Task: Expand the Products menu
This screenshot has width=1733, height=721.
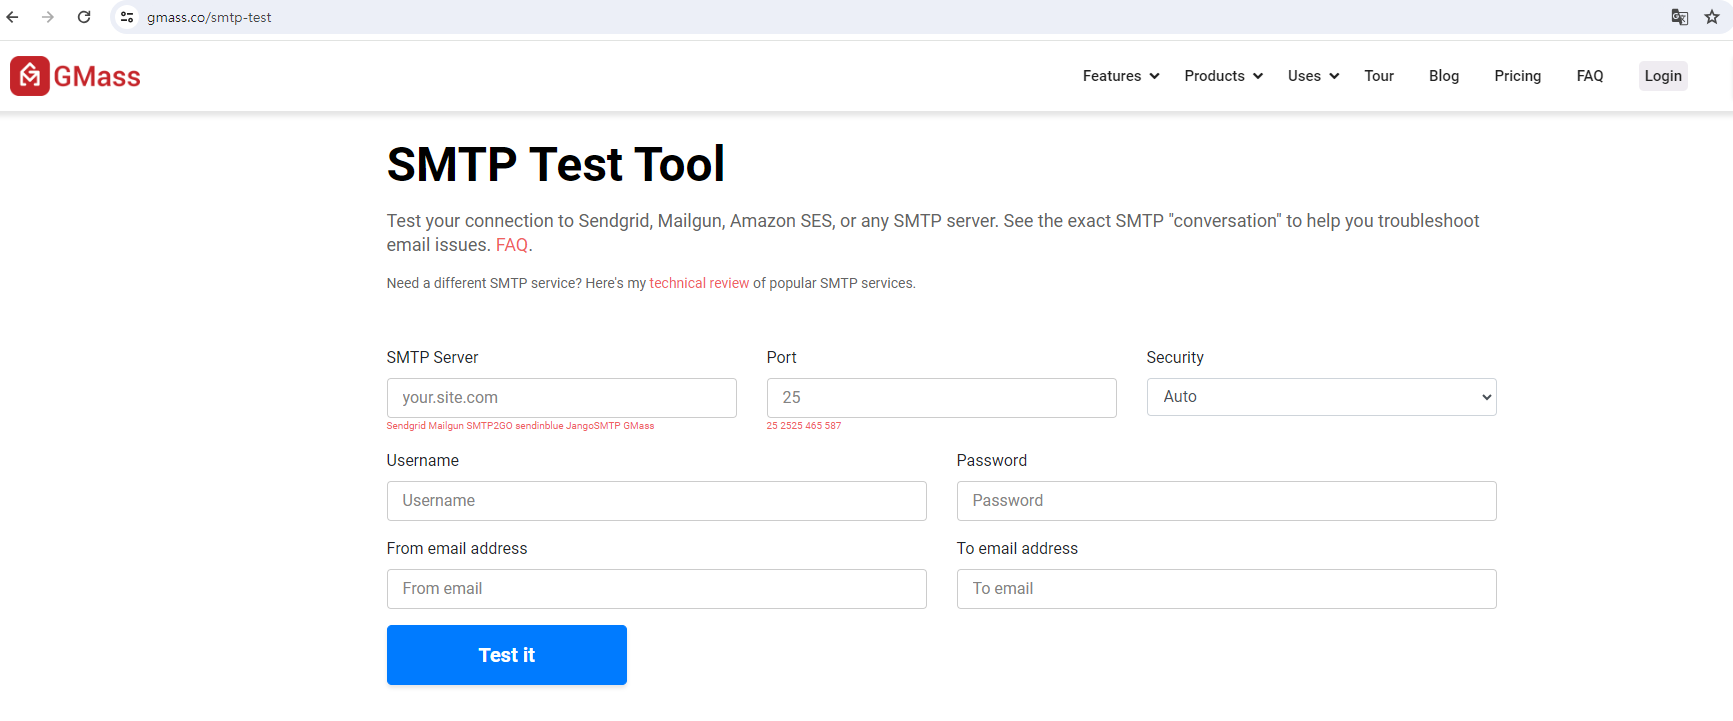Action: click(x=1224, y=76)
